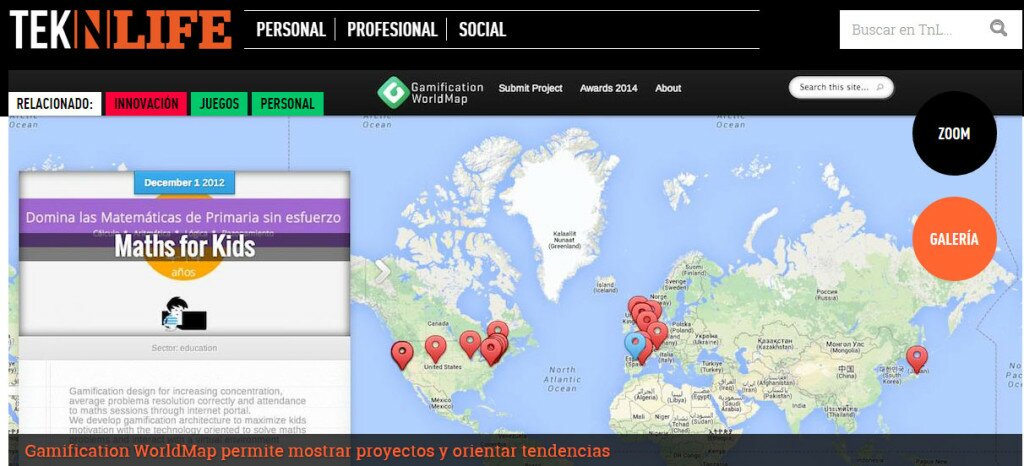Click the student-at-computer icon in Maths for Kids card
This screenshot has height=466, width=1024.
[184, 314]
